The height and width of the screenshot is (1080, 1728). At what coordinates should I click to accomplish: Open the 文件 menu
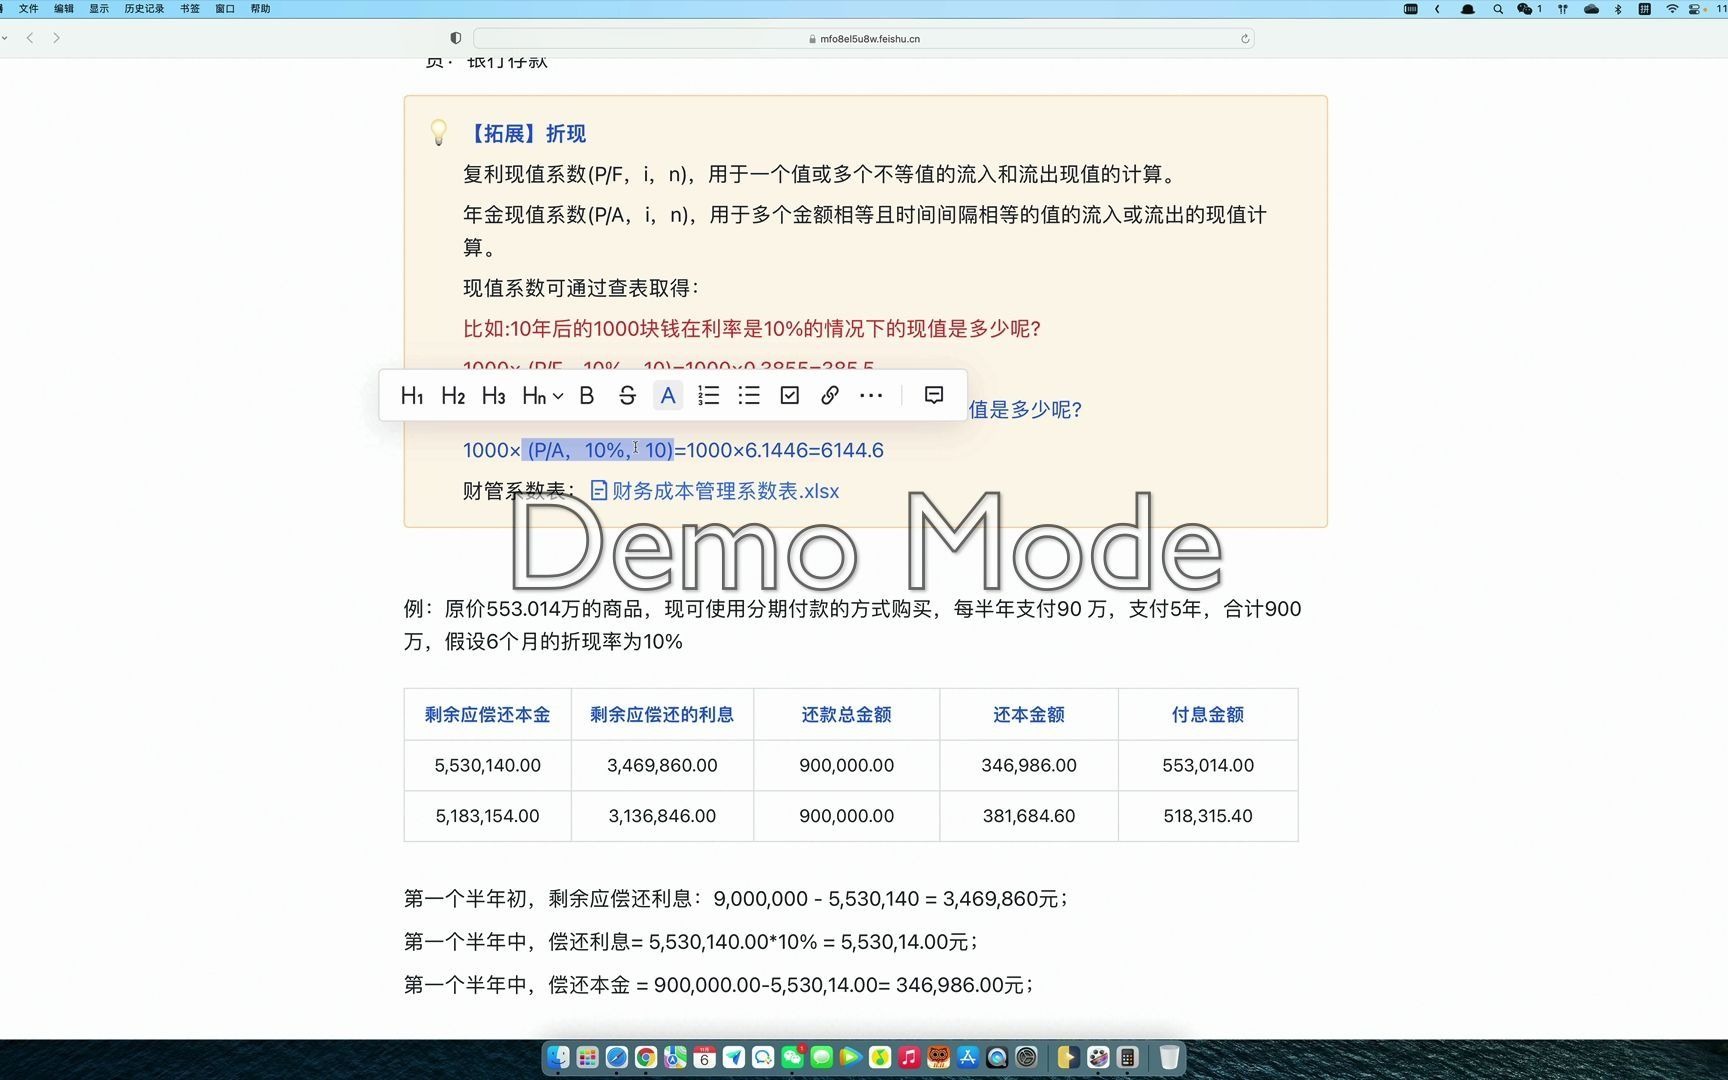(29, 8)
